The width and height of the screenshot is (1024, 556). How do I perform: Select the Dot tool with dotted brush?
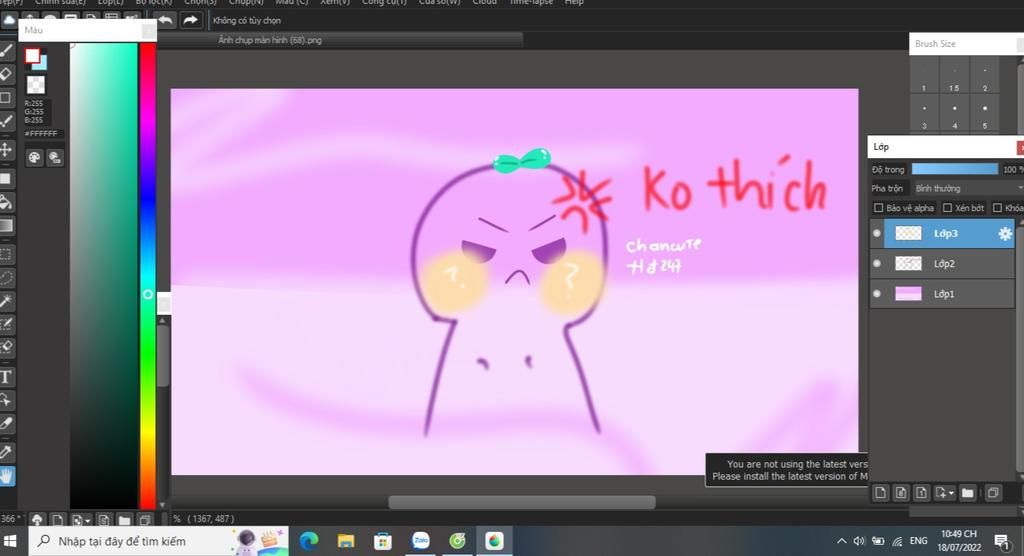pos(7,121)
